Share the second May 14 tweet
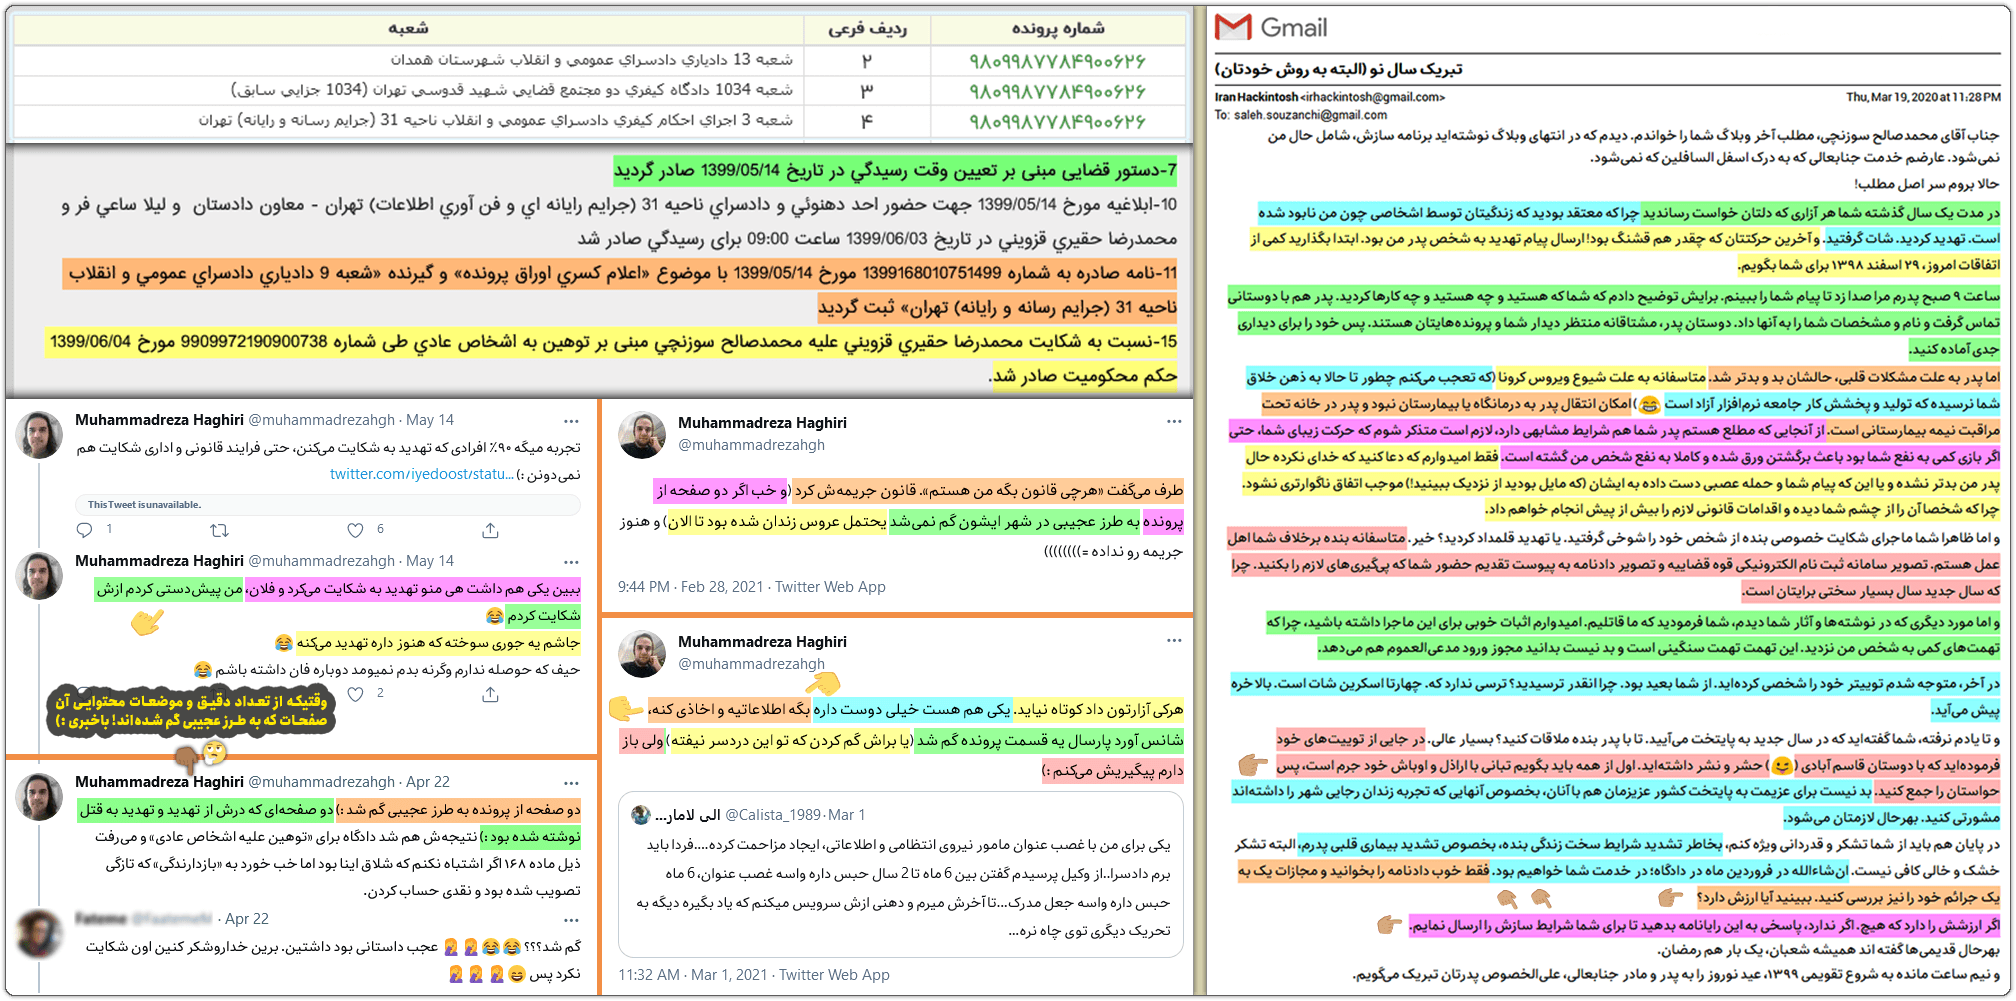The width and height of the screenshot is (2016, 1001). tap(490, 694)
